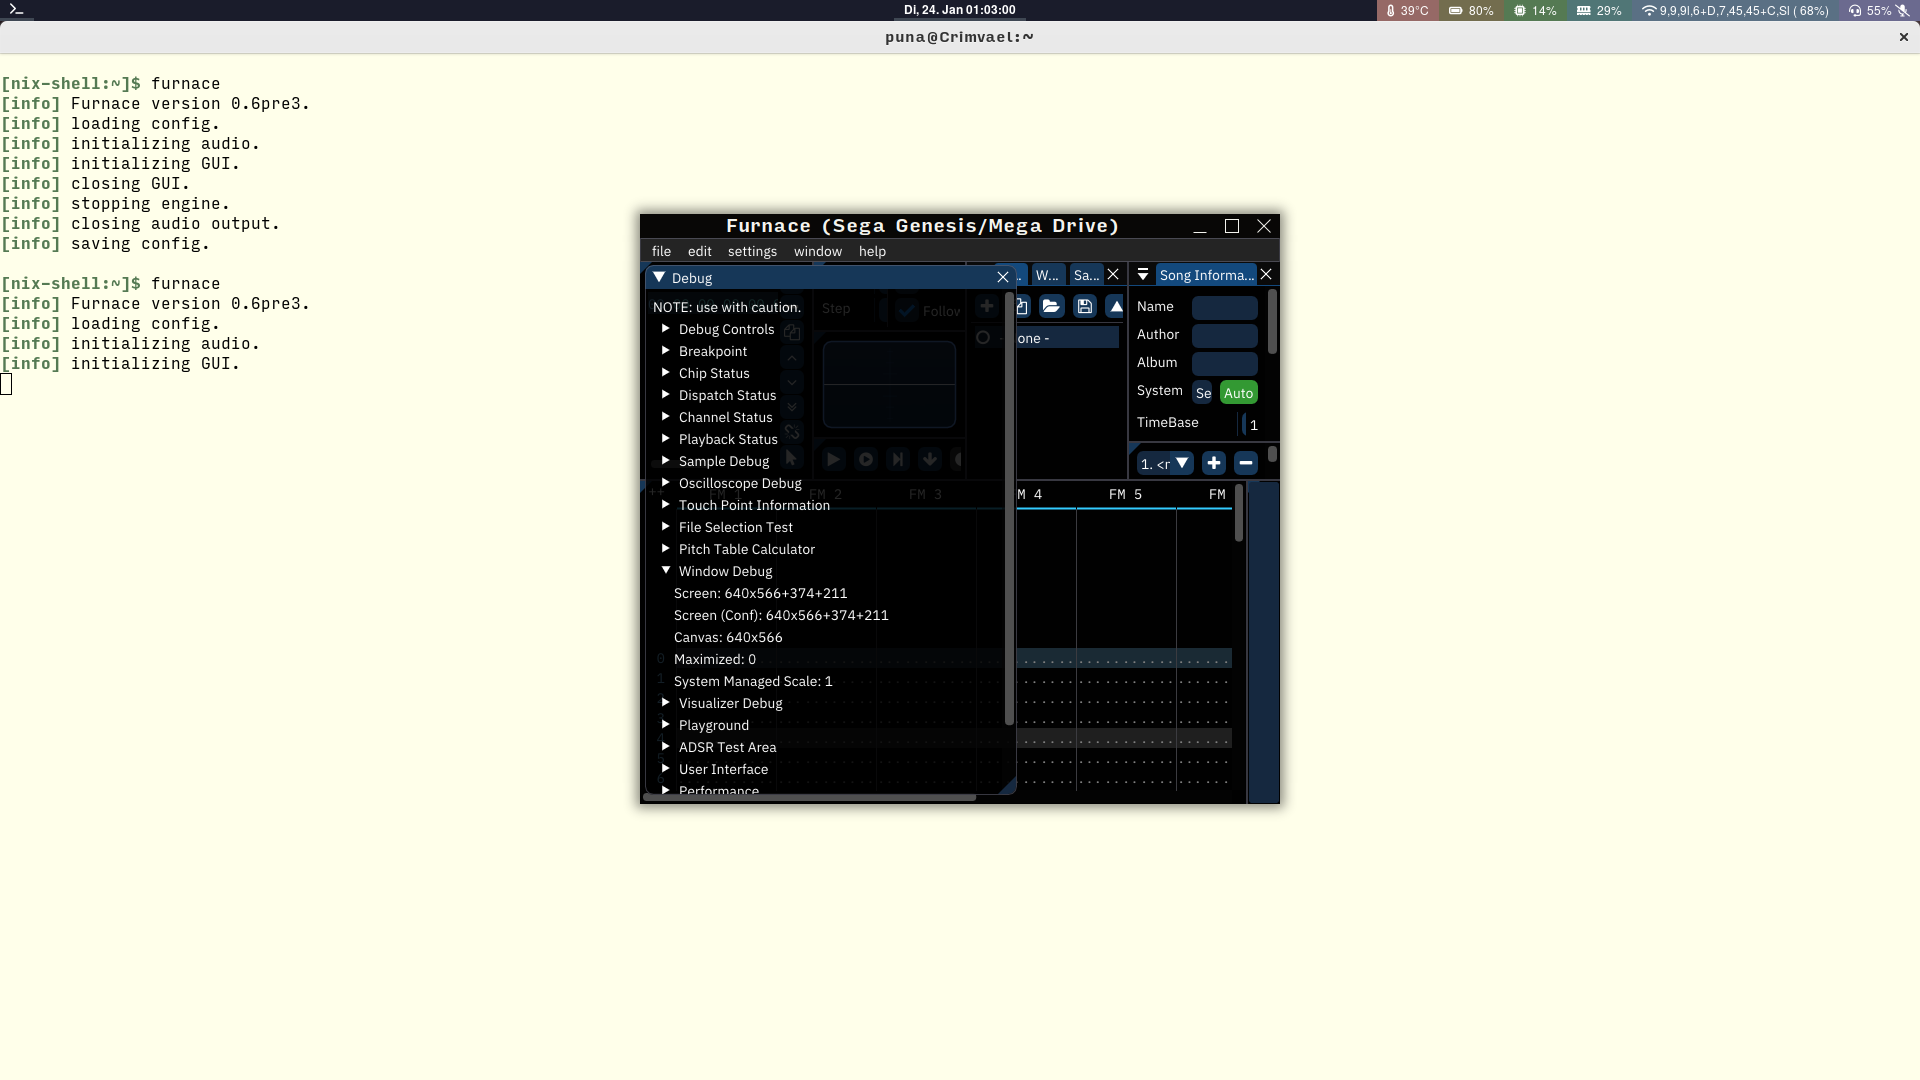Open the Song Information panel menu triangle

[1143, 275]
